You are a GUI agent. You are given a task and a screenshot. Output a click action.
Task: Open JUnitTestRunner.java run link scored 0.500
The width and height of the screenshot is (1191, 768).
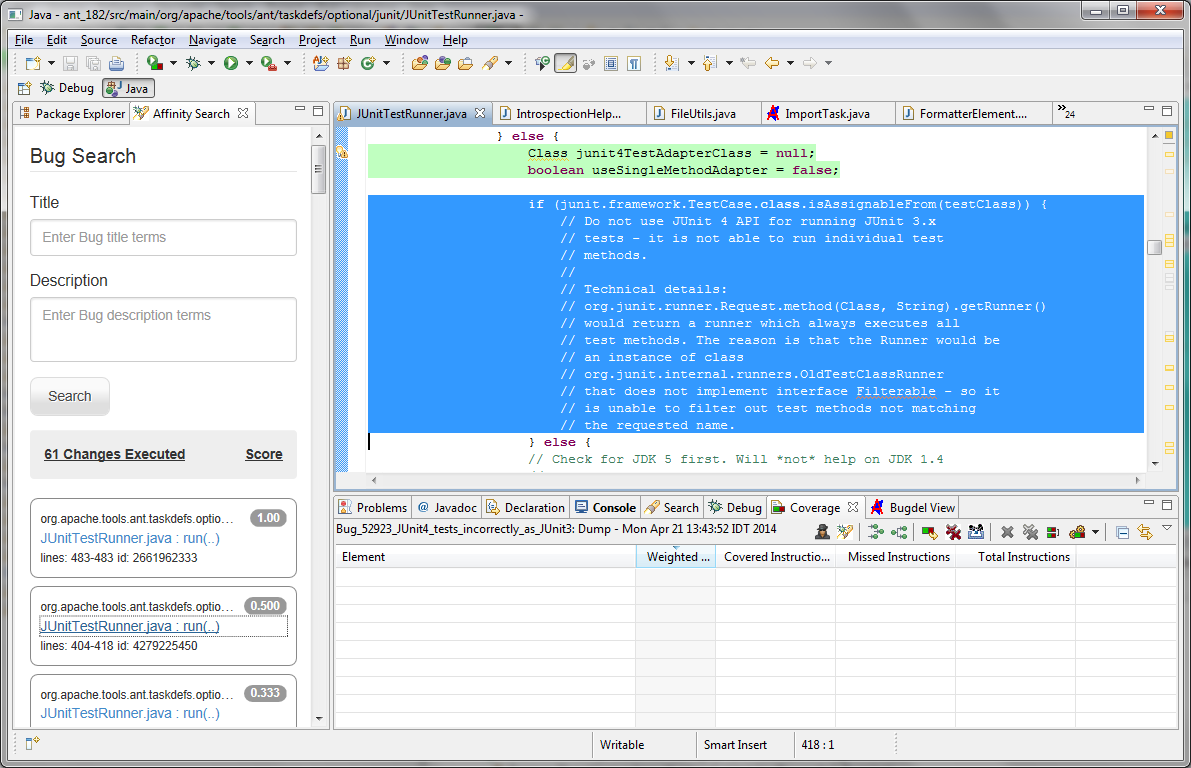(130, 626)
